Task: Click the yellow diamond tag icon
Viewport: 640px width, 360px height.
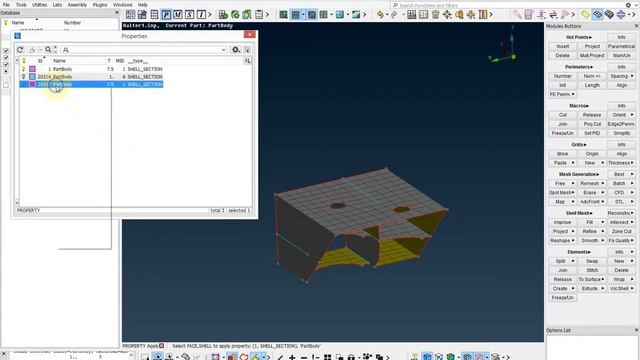Action: coord(585,15)
